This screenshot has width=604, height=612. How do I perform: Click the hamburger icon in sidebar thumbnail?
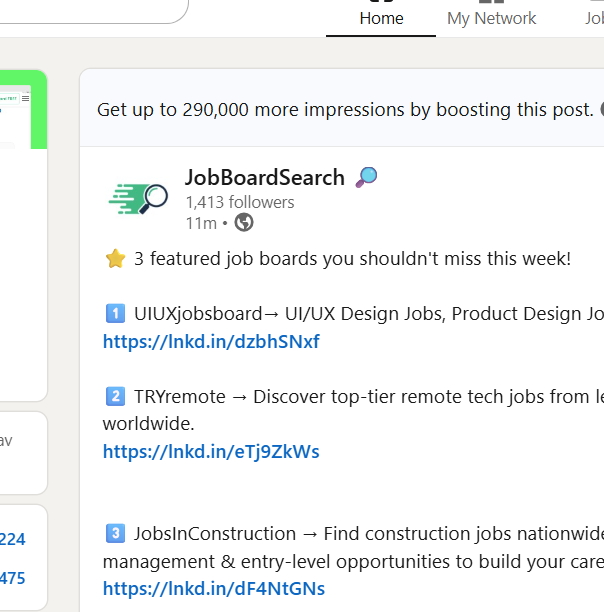coord(25,98)
